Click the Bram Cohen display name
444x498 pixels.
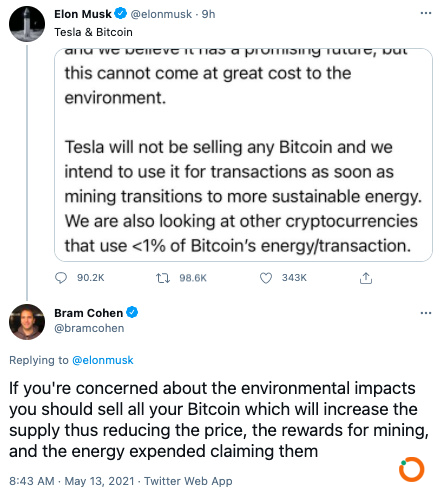89,313
